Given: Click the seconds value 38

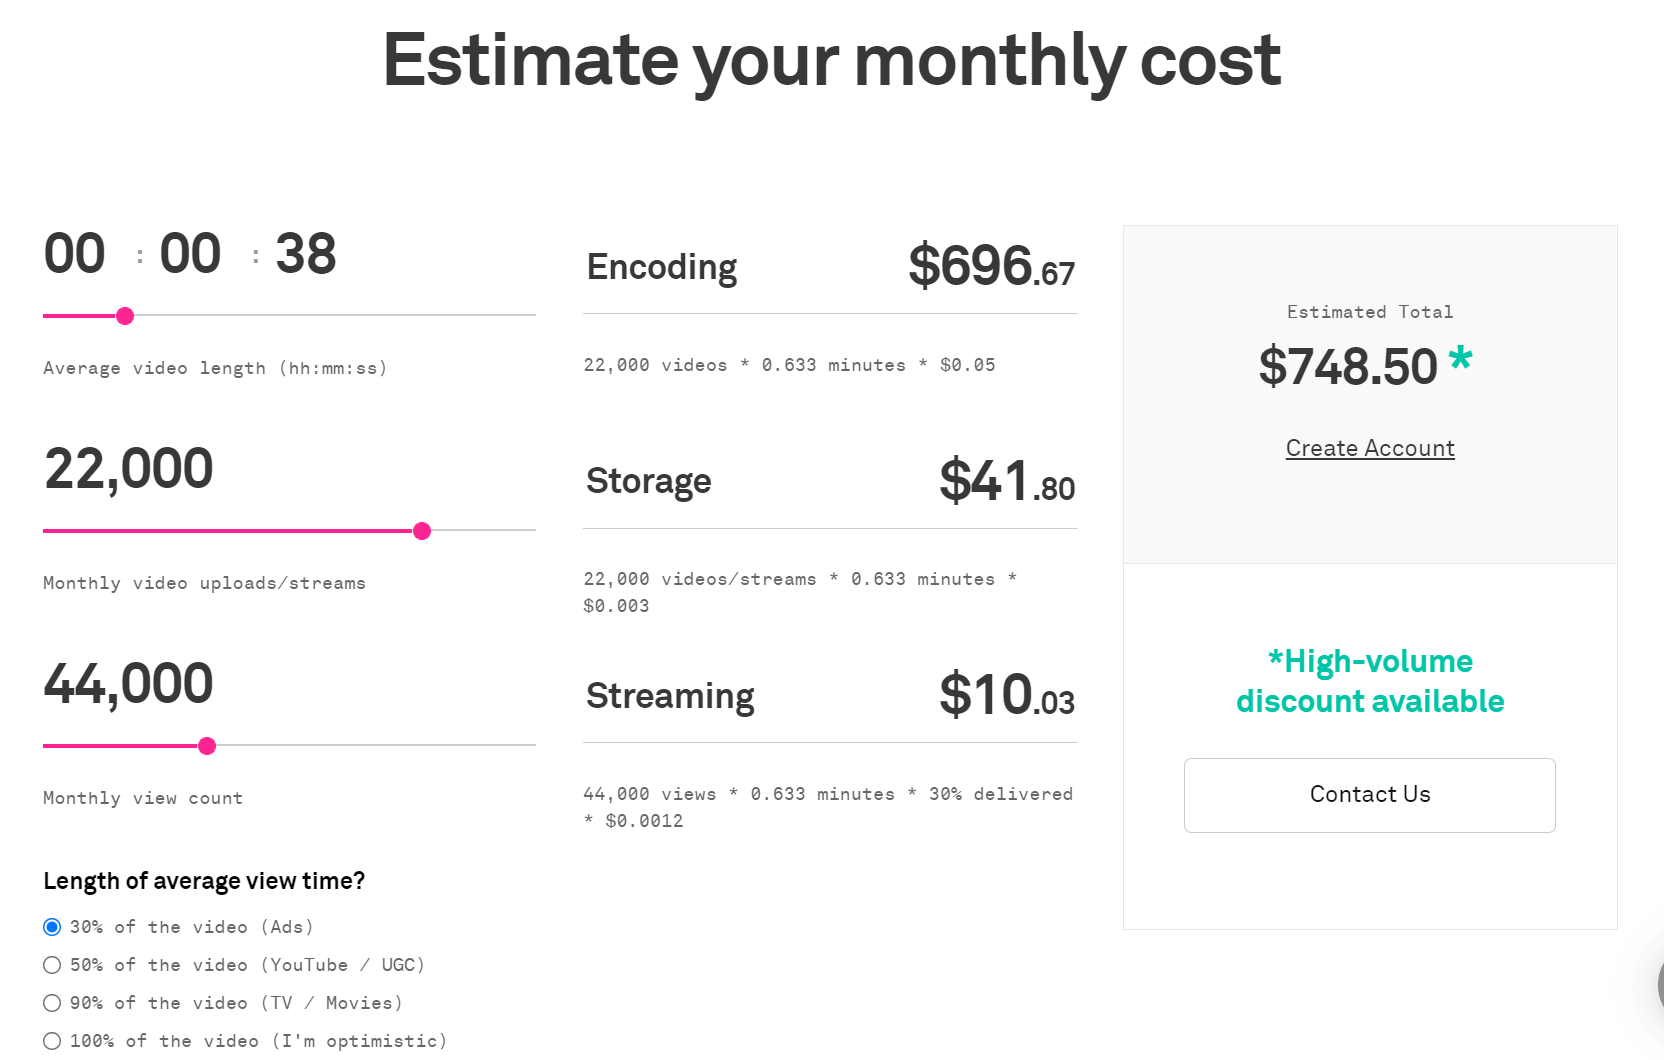Looking at the screenshot, I should [306, 254].
